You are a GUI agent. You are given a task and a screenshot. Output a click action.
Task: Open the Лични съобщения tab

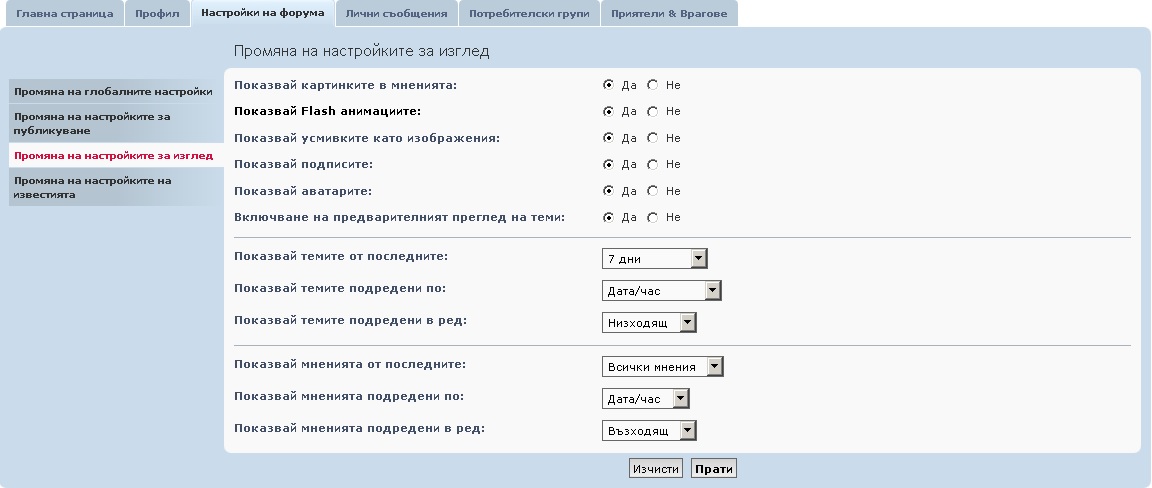(397, 14)
